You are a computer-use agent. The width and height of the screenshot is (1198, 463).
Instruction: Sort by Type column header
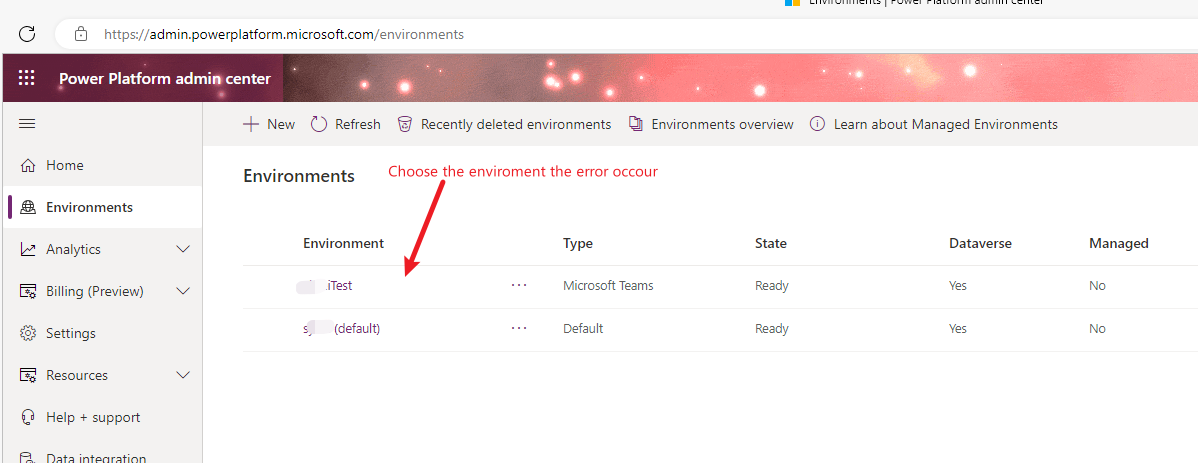click(x=578, y=244)
